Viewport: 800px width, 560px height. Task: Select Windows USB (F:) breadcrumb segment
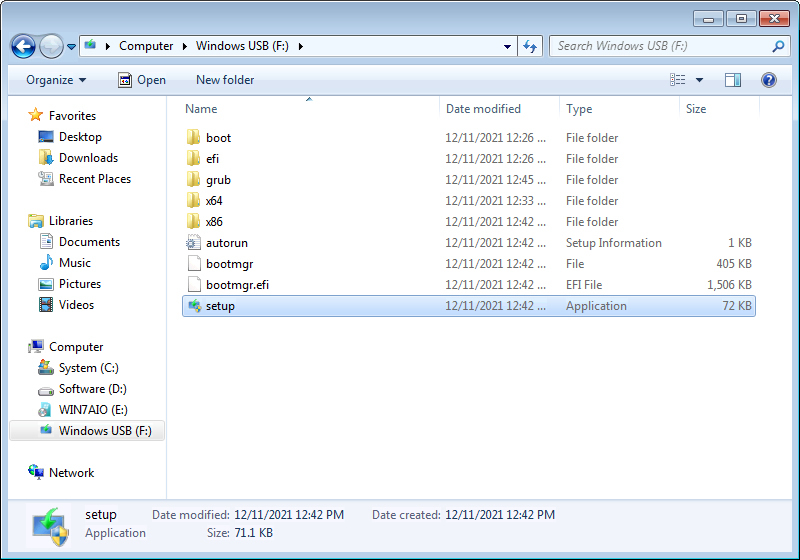(242, 46)
